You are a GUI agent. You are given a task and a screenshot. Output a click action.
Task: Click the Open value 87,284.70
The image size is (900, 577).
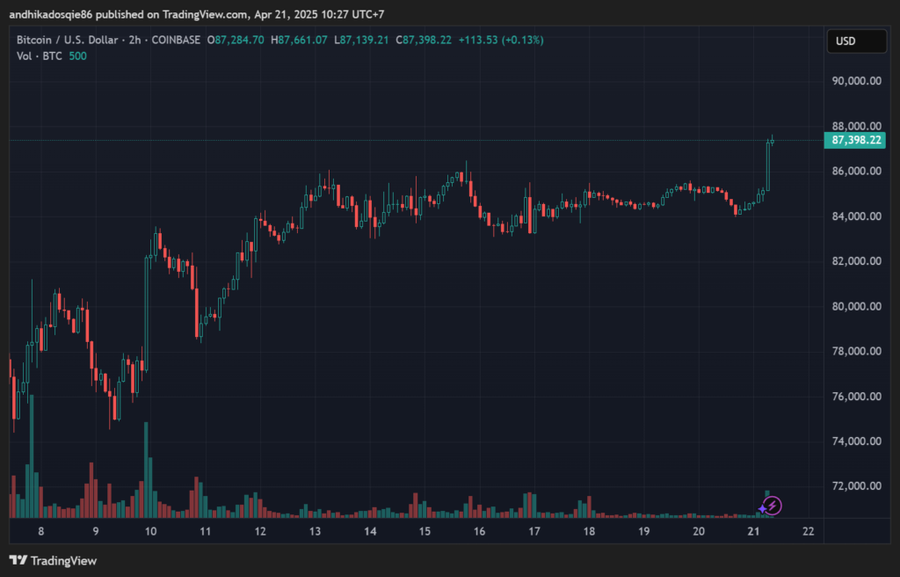point(239,40)
